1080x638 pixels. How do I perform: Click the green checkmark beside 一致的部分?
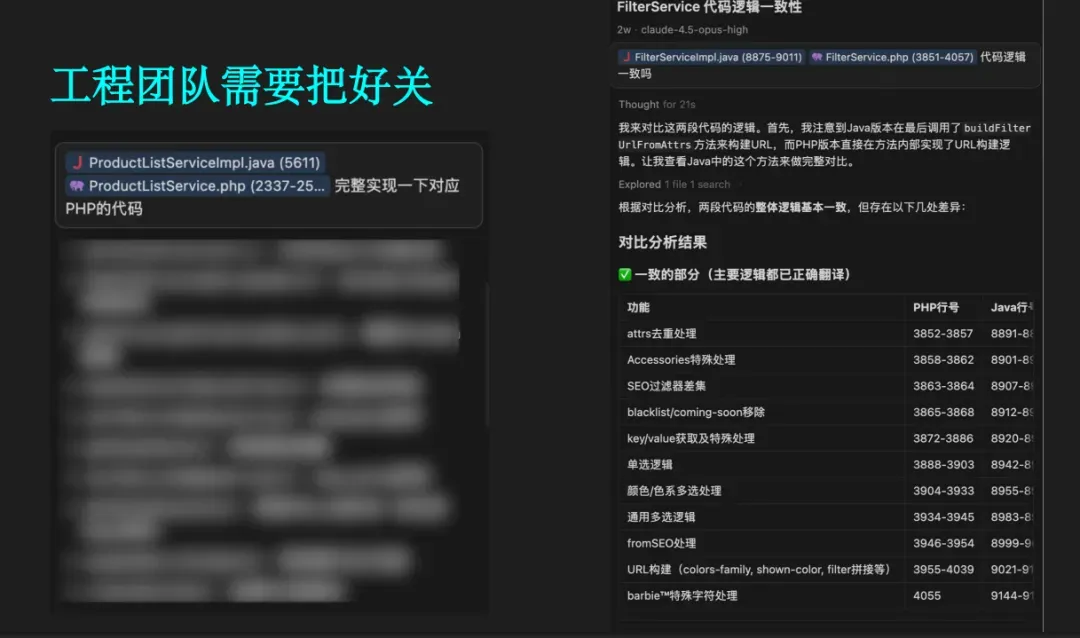[625, 275]
